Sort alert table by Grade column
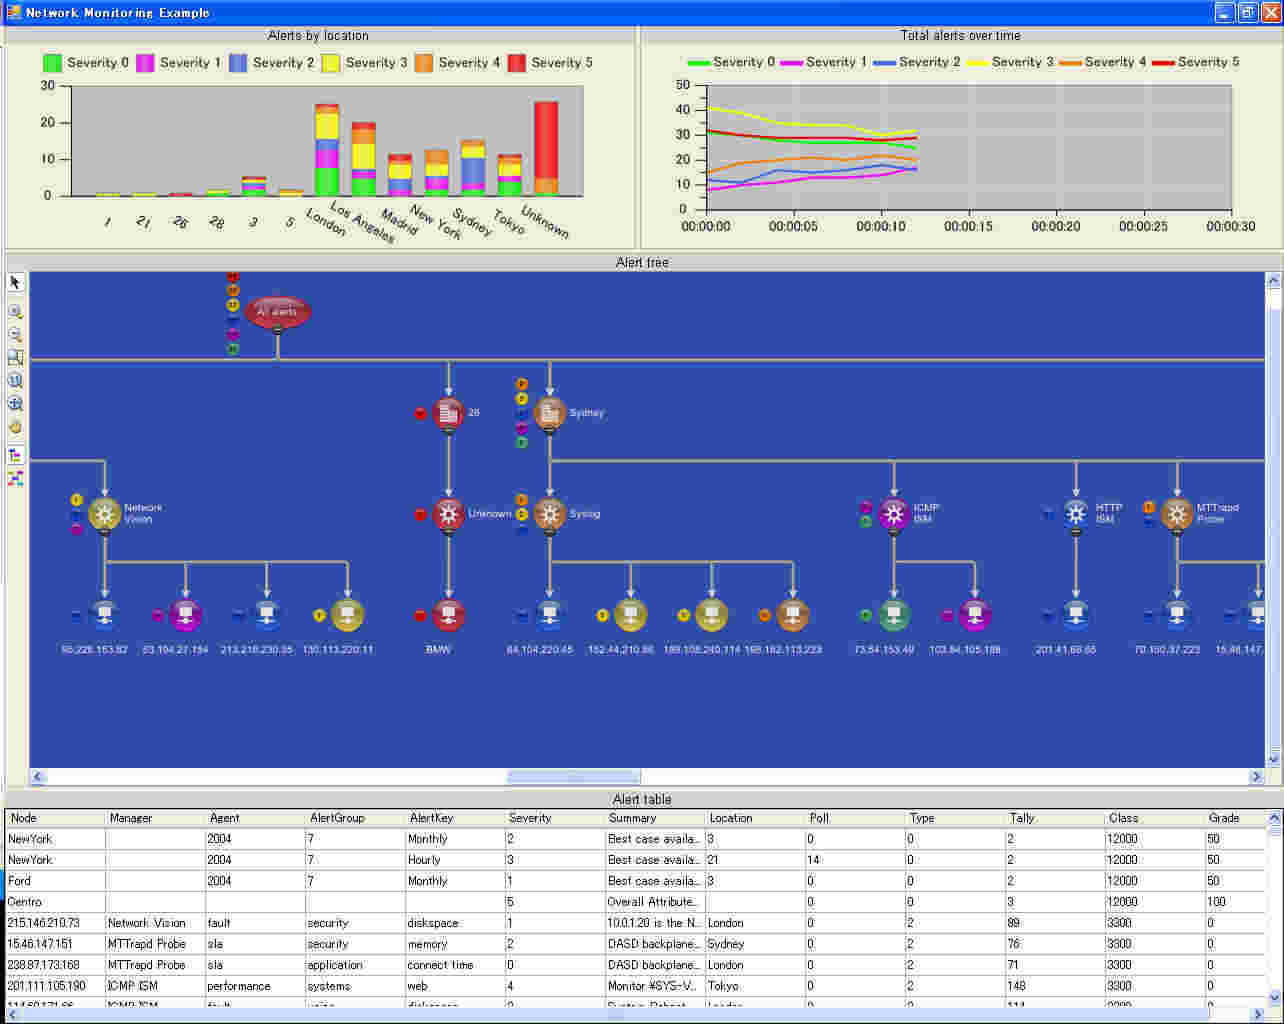1284x1024 pixels. pyautogui.click(x=1236, y=818)
